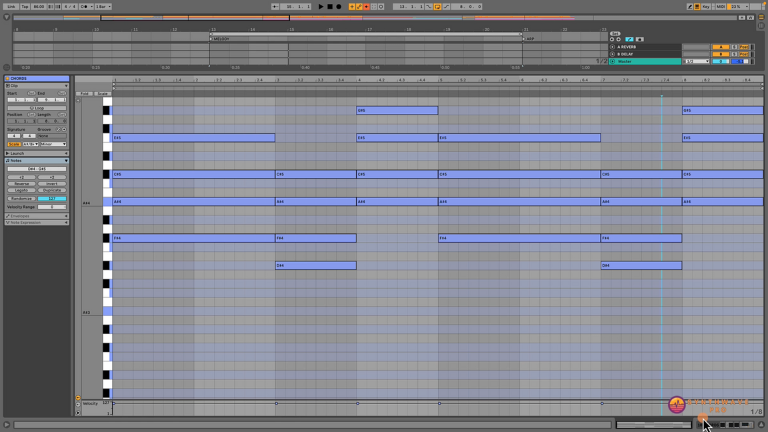The height and width of the screenshot is (432, 768).
Task: Open the metronome settings dropdown
Action: (91, 7)
